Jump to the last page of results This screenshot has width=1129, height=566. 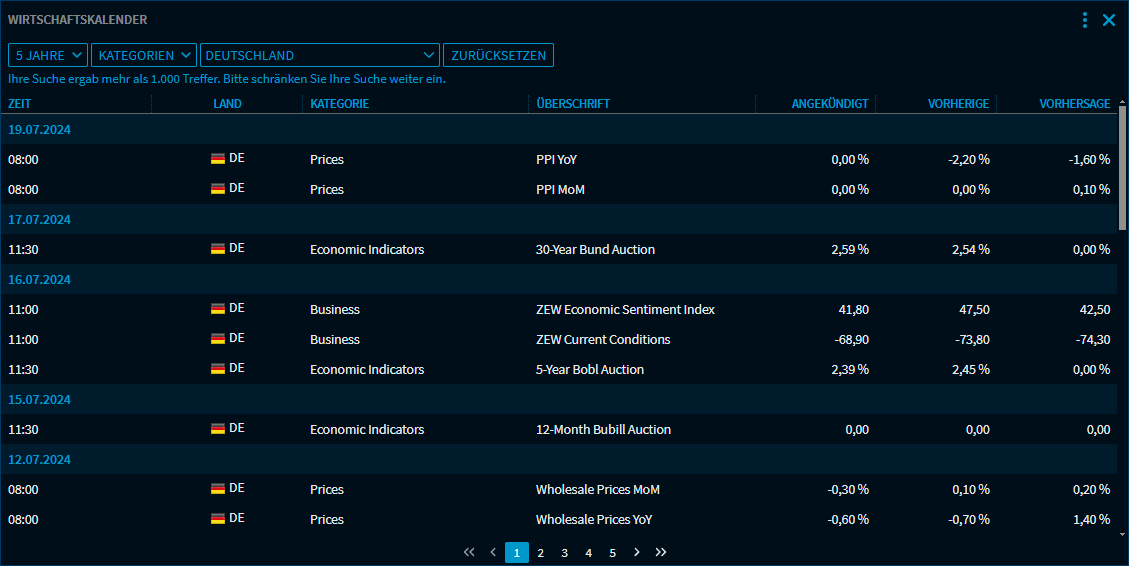pyautogui.click(x=661, y=552)
